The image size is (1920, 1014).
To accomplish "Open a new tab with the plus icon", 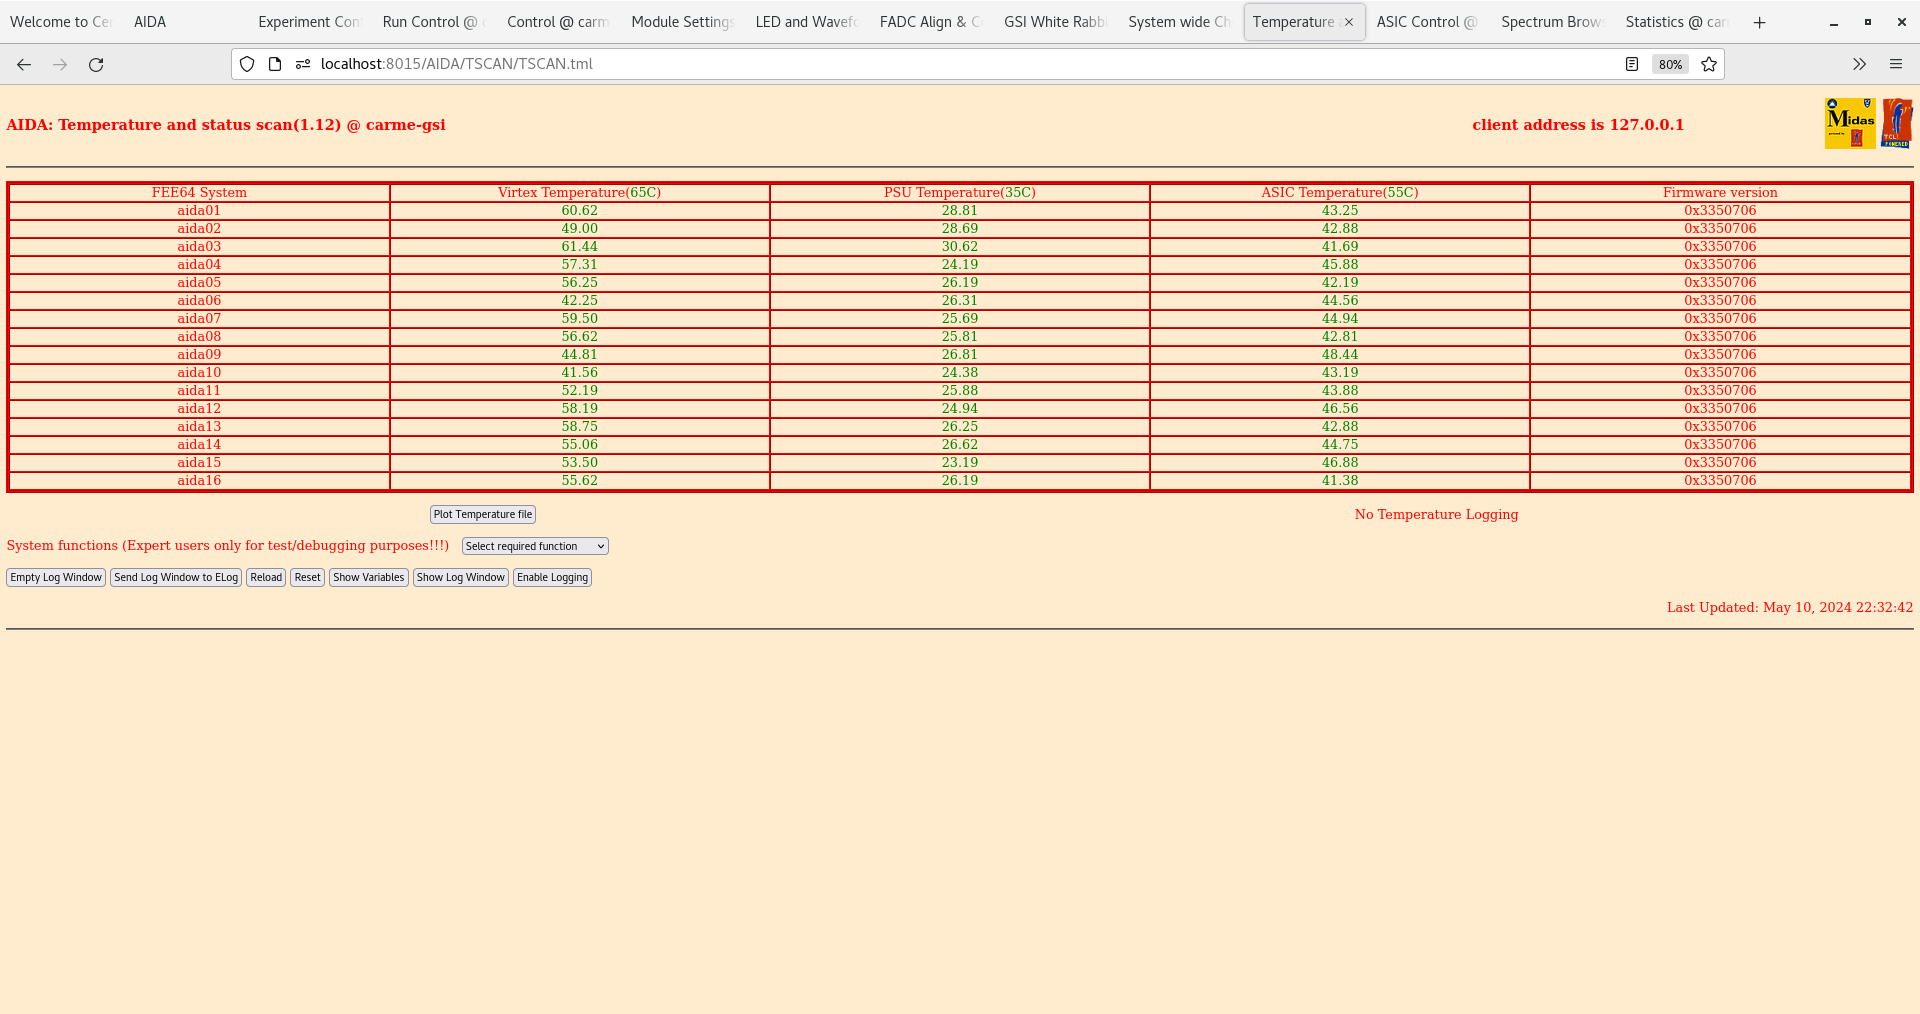I will [1759, 22].
